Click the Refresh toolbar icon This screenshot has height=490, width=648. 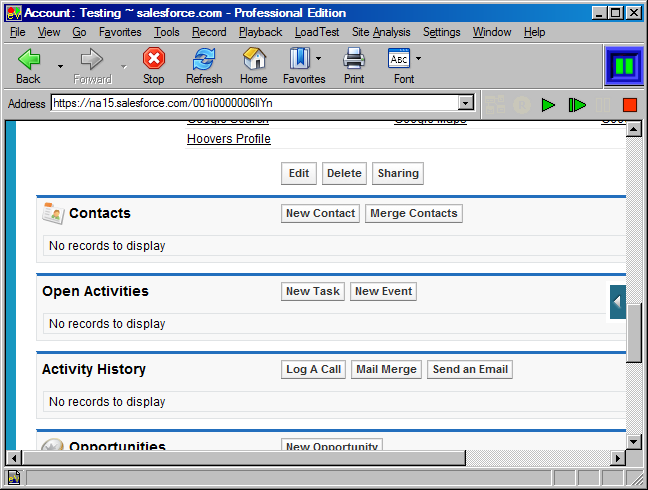[x=204, y=59]
